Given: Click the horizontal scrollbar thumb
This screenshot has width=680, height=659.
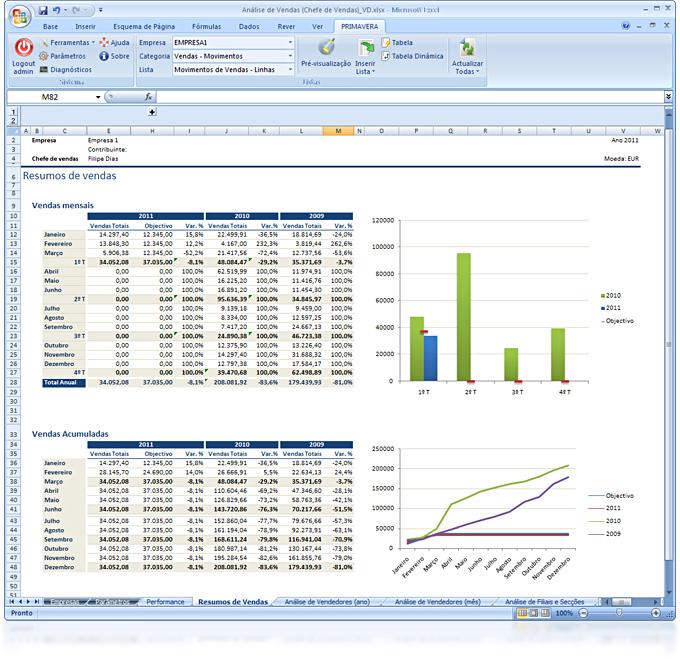Looking at the screenshot, I should tap(621, 602).
